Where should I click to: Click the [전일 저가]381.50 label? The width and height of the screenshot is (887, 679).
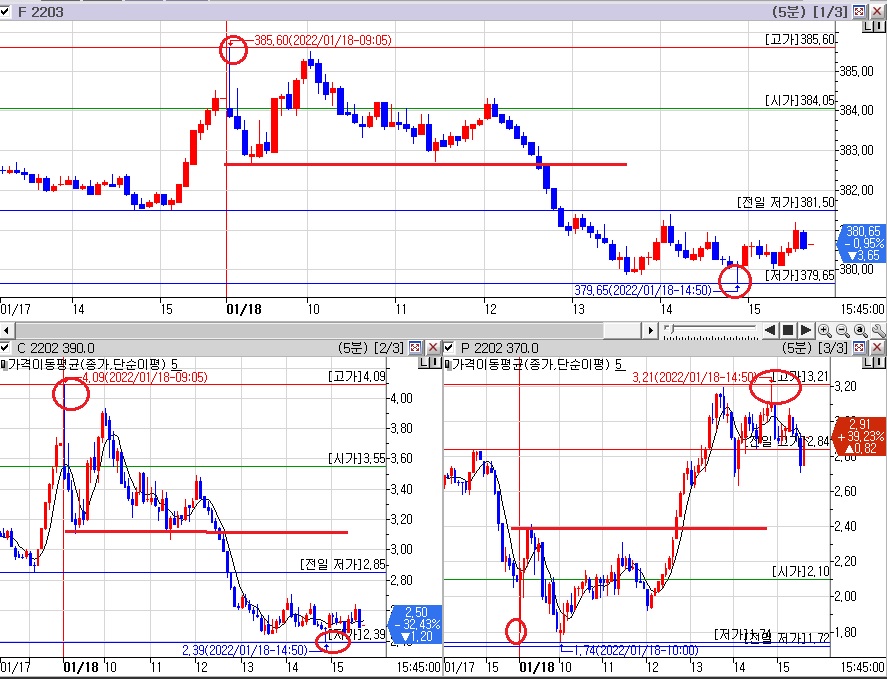point(786,203)
